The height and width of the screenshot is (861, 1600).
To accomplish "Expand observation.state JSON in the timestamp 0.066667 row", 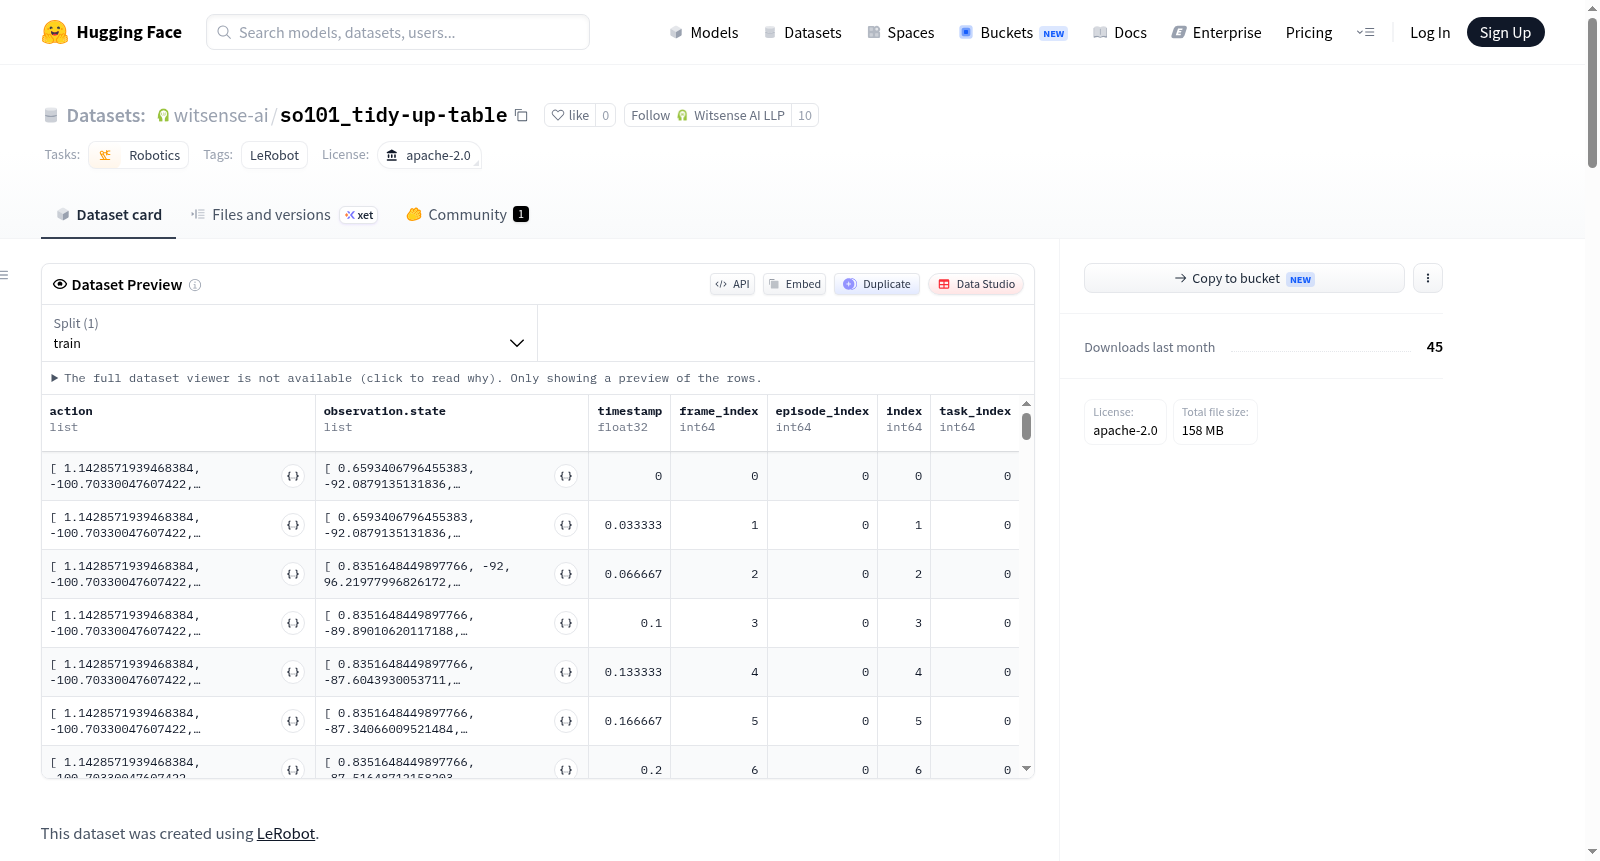I will pos(566,574).
